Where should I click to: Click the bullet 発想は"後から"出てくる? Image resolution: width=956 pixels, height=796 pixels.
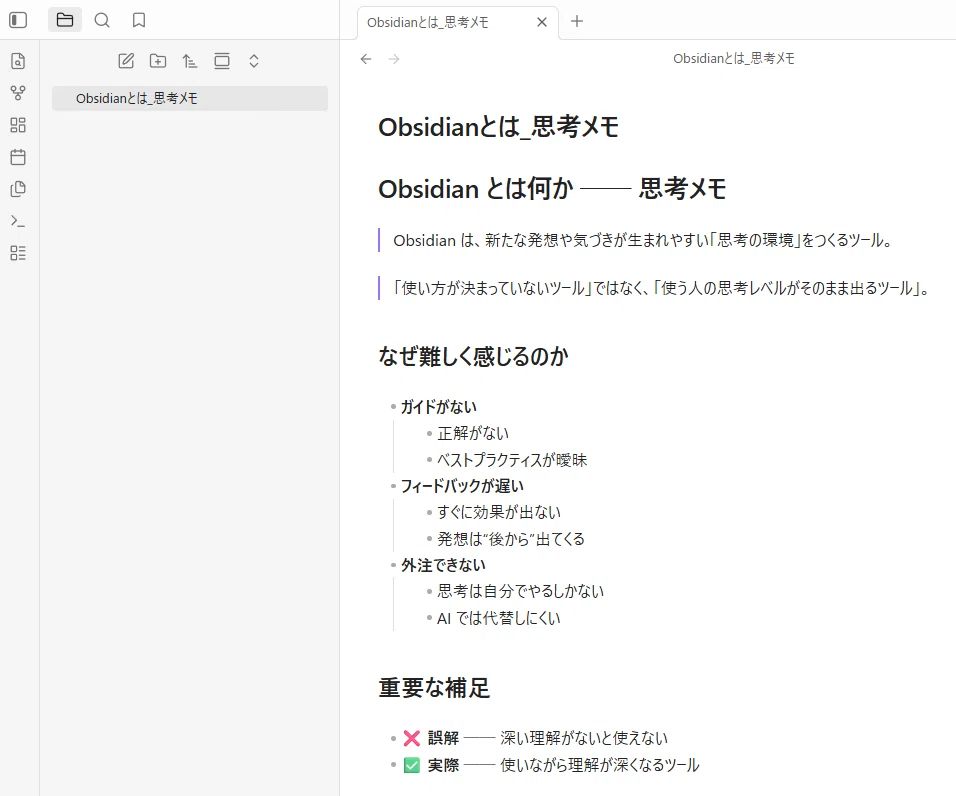(x=511, y=539)
